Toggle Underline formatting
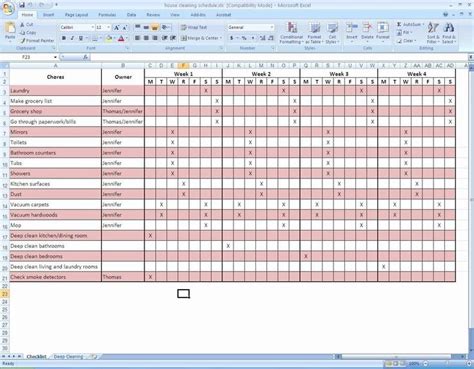The height and width of the screenshot is (369, 474). (x=80, y=38)
